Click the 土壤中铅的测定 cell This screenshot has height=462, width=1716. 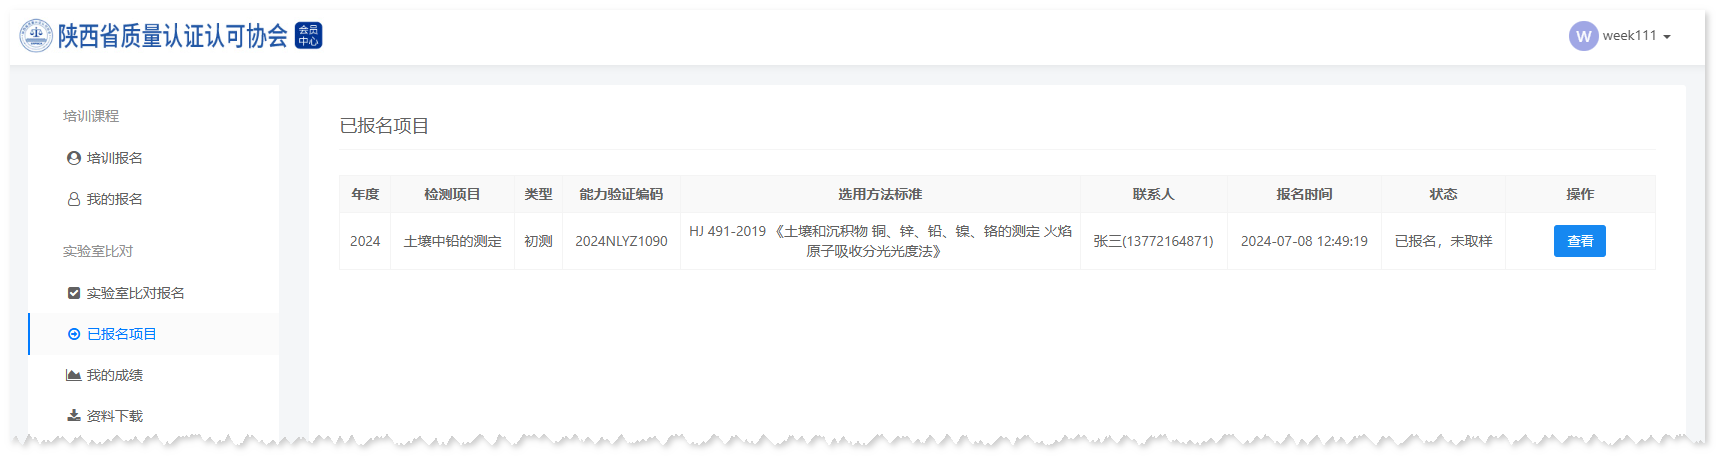click(452, 241)
